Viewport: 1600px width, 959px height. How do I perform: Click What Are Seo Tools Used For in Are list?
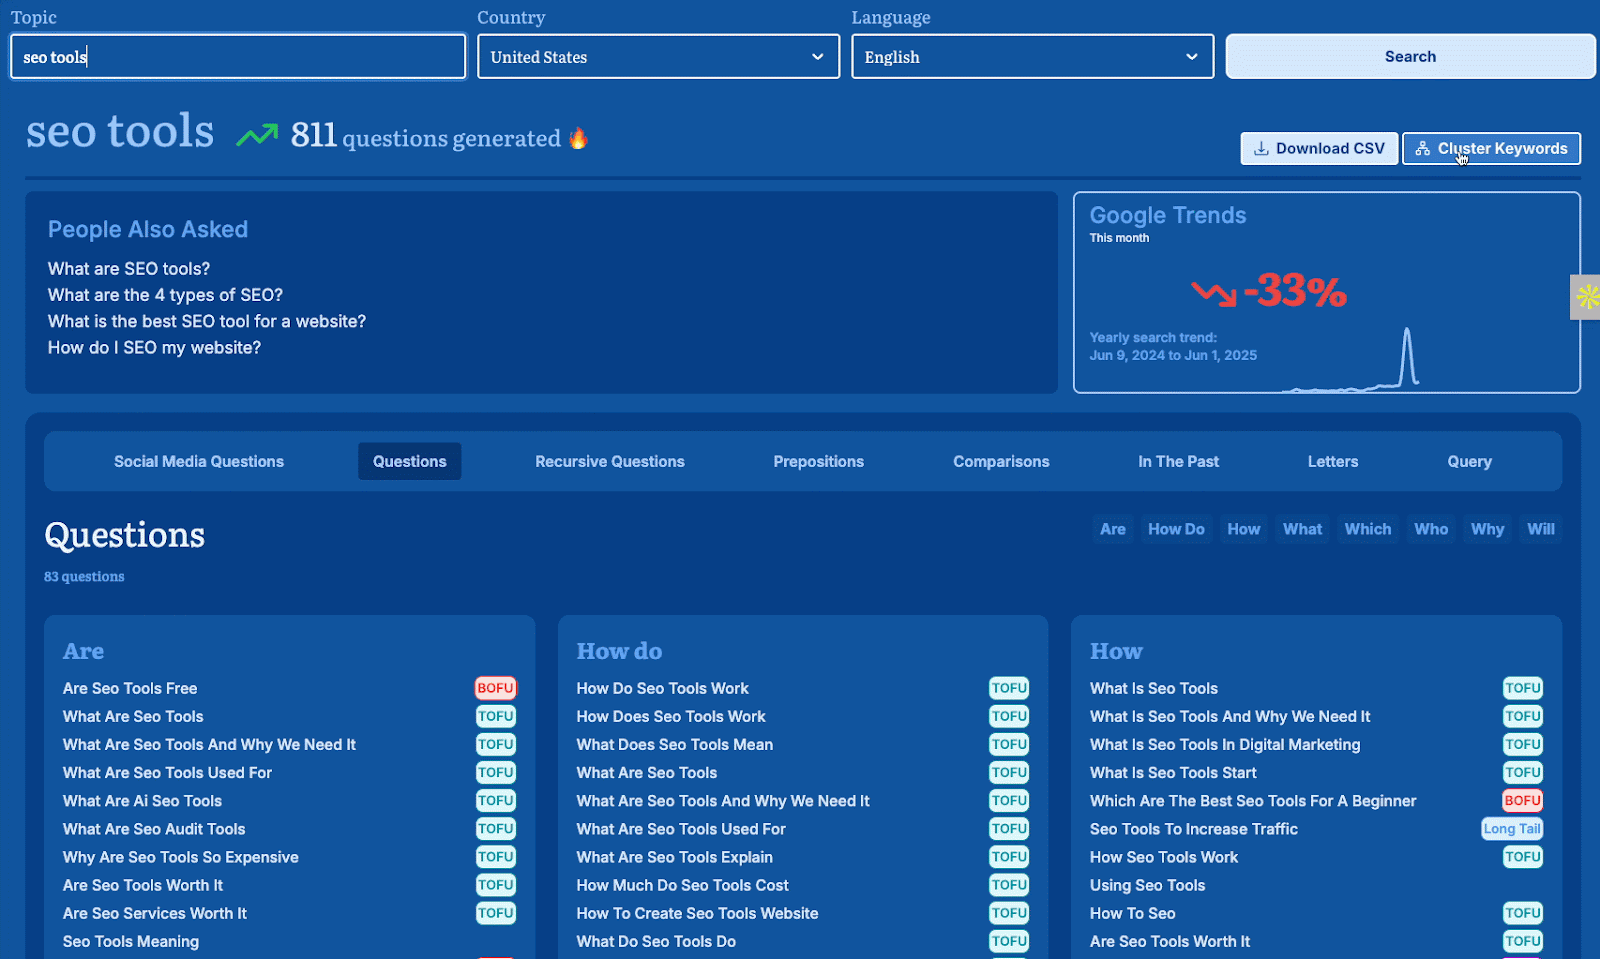click(167, 773)
